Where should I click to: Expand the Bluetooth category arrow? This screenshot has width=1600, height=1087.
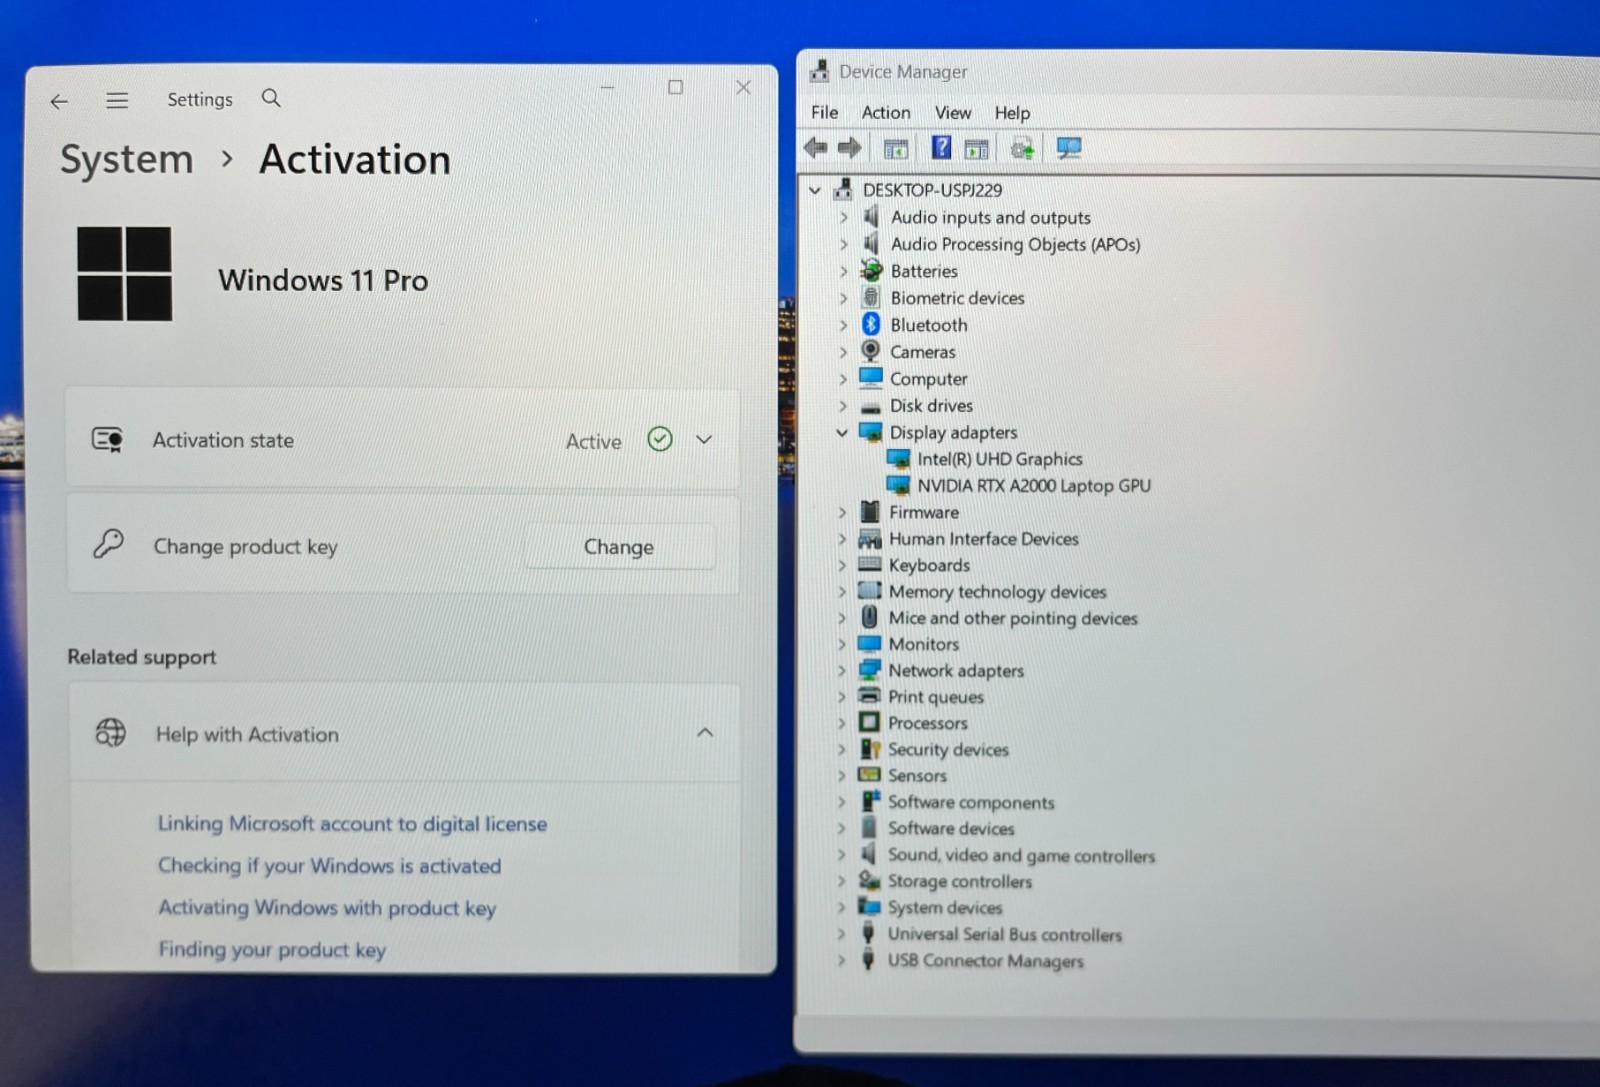[x=843, y=325]
